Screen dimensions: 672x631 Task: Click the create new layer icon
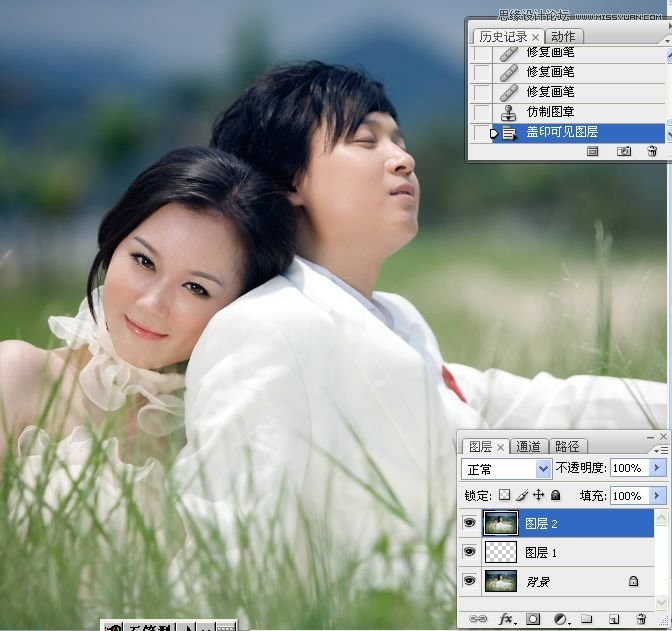pos(614,619)
